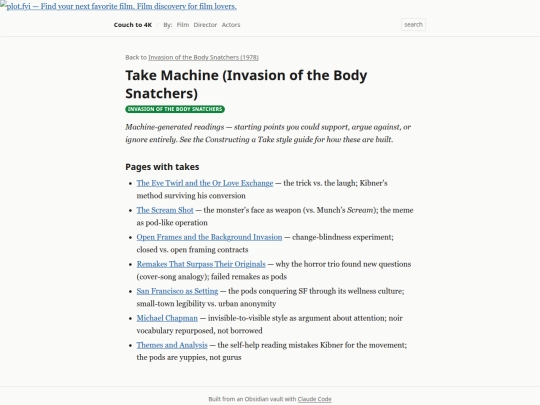540x405 pixels.
Task: Click the text 'small-town legibility vs. urban anonymity'
Action: (x=206, y=303)
